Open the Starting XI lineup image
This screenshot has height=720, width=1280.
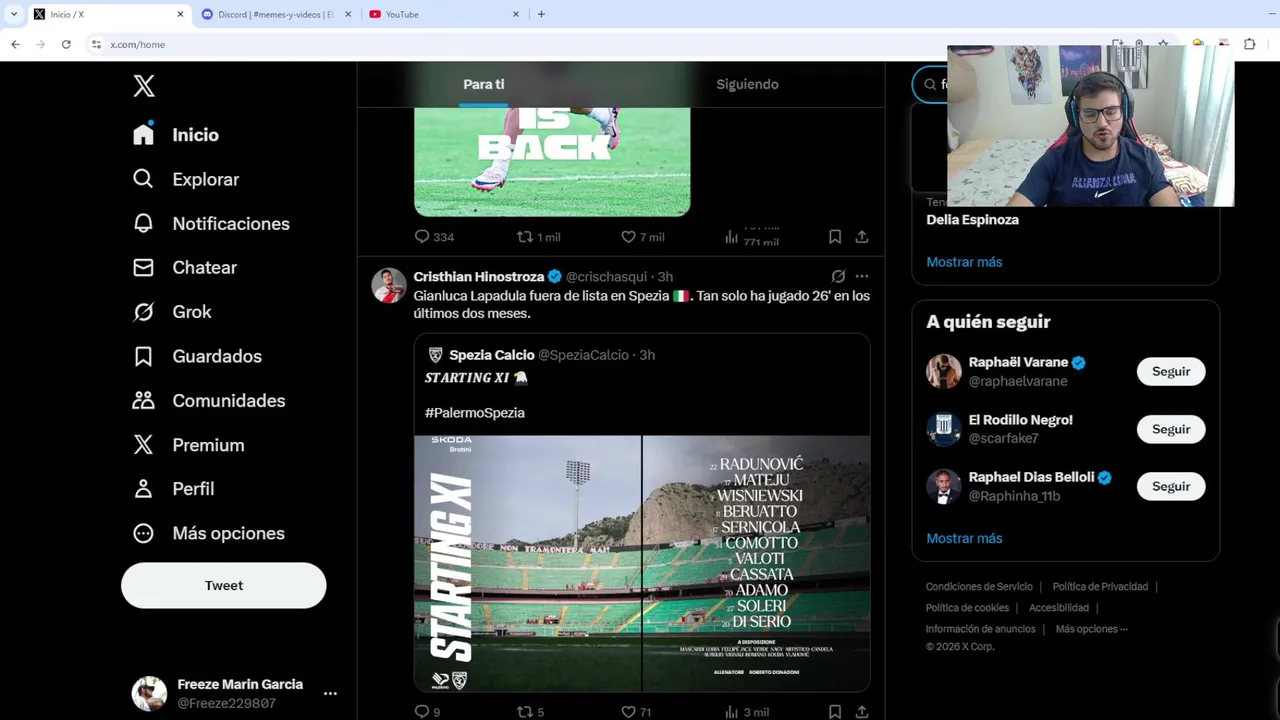642,563
